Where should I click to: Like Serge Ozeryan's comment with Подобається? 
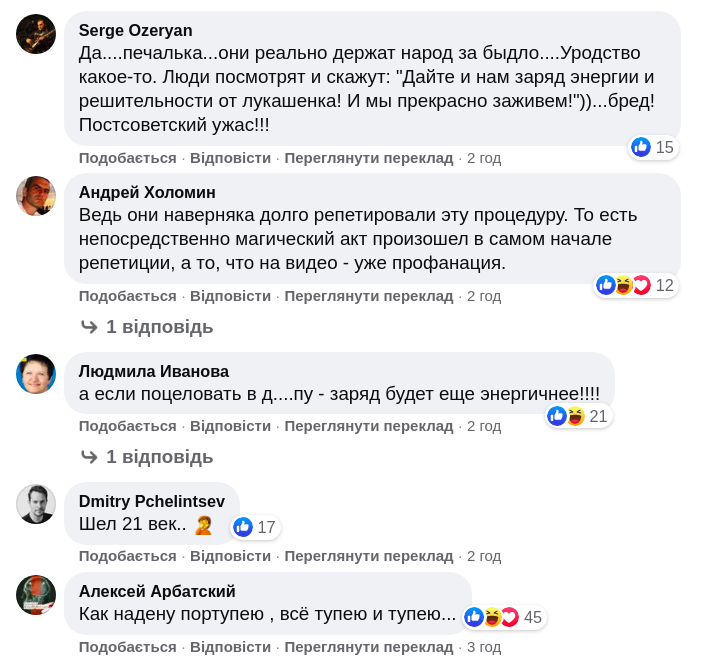click(x=127, y=158)
